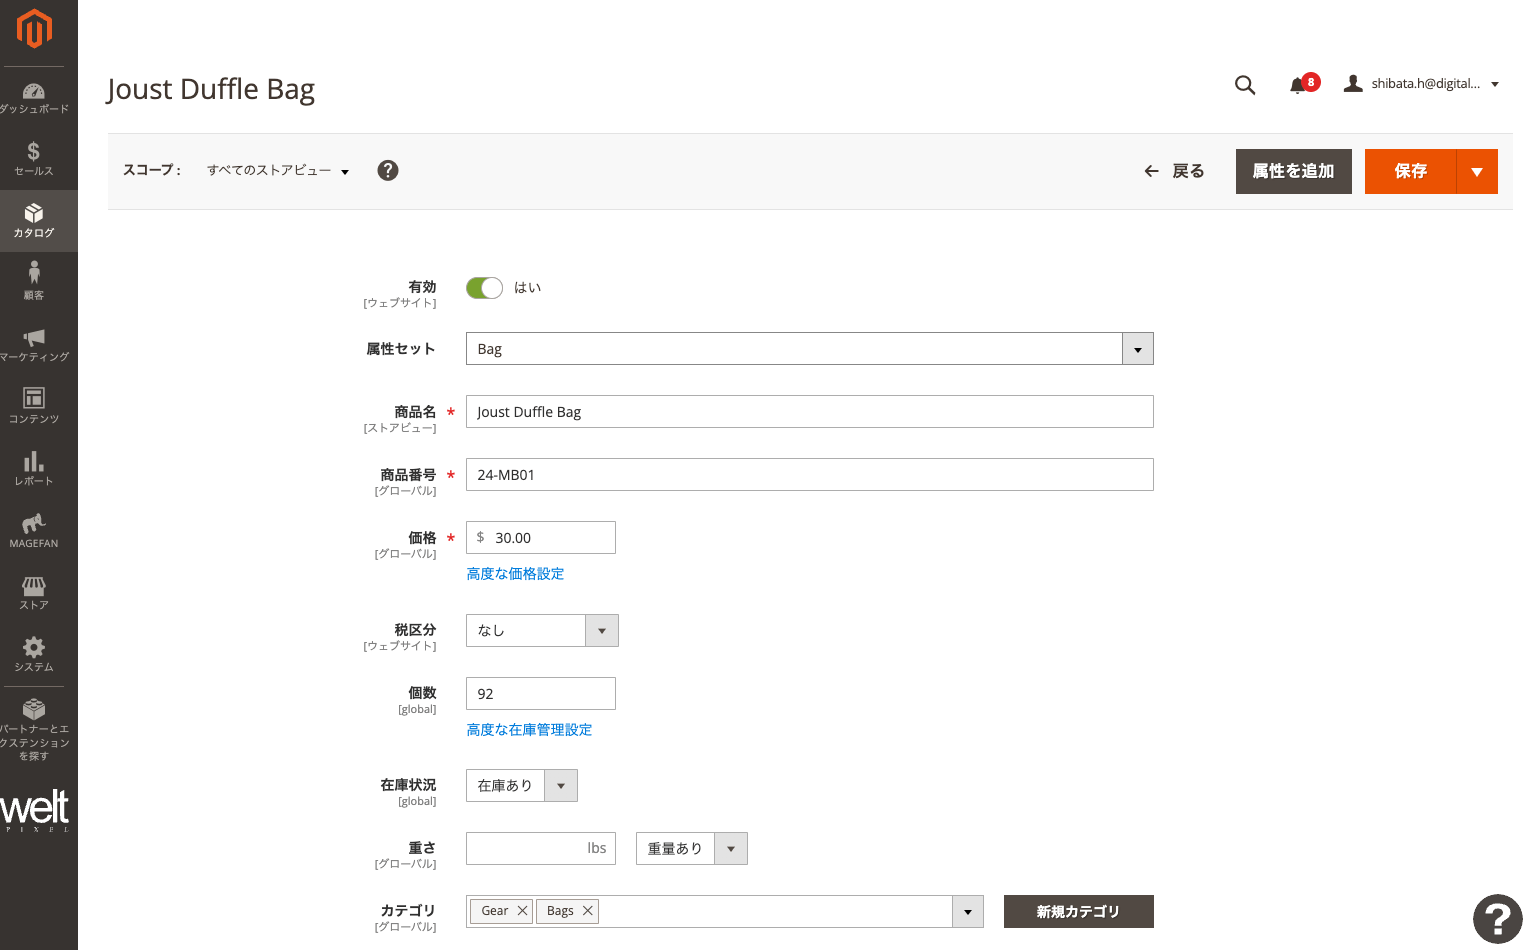Viewport: 1540px width, 950px height.
Task: Open the スコープ store view selector
Action: click(277, 170)
